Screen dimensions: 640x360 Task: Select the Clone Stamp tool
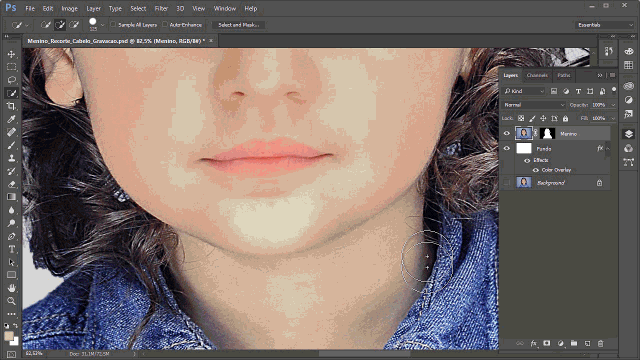click(x=11, y=158)
